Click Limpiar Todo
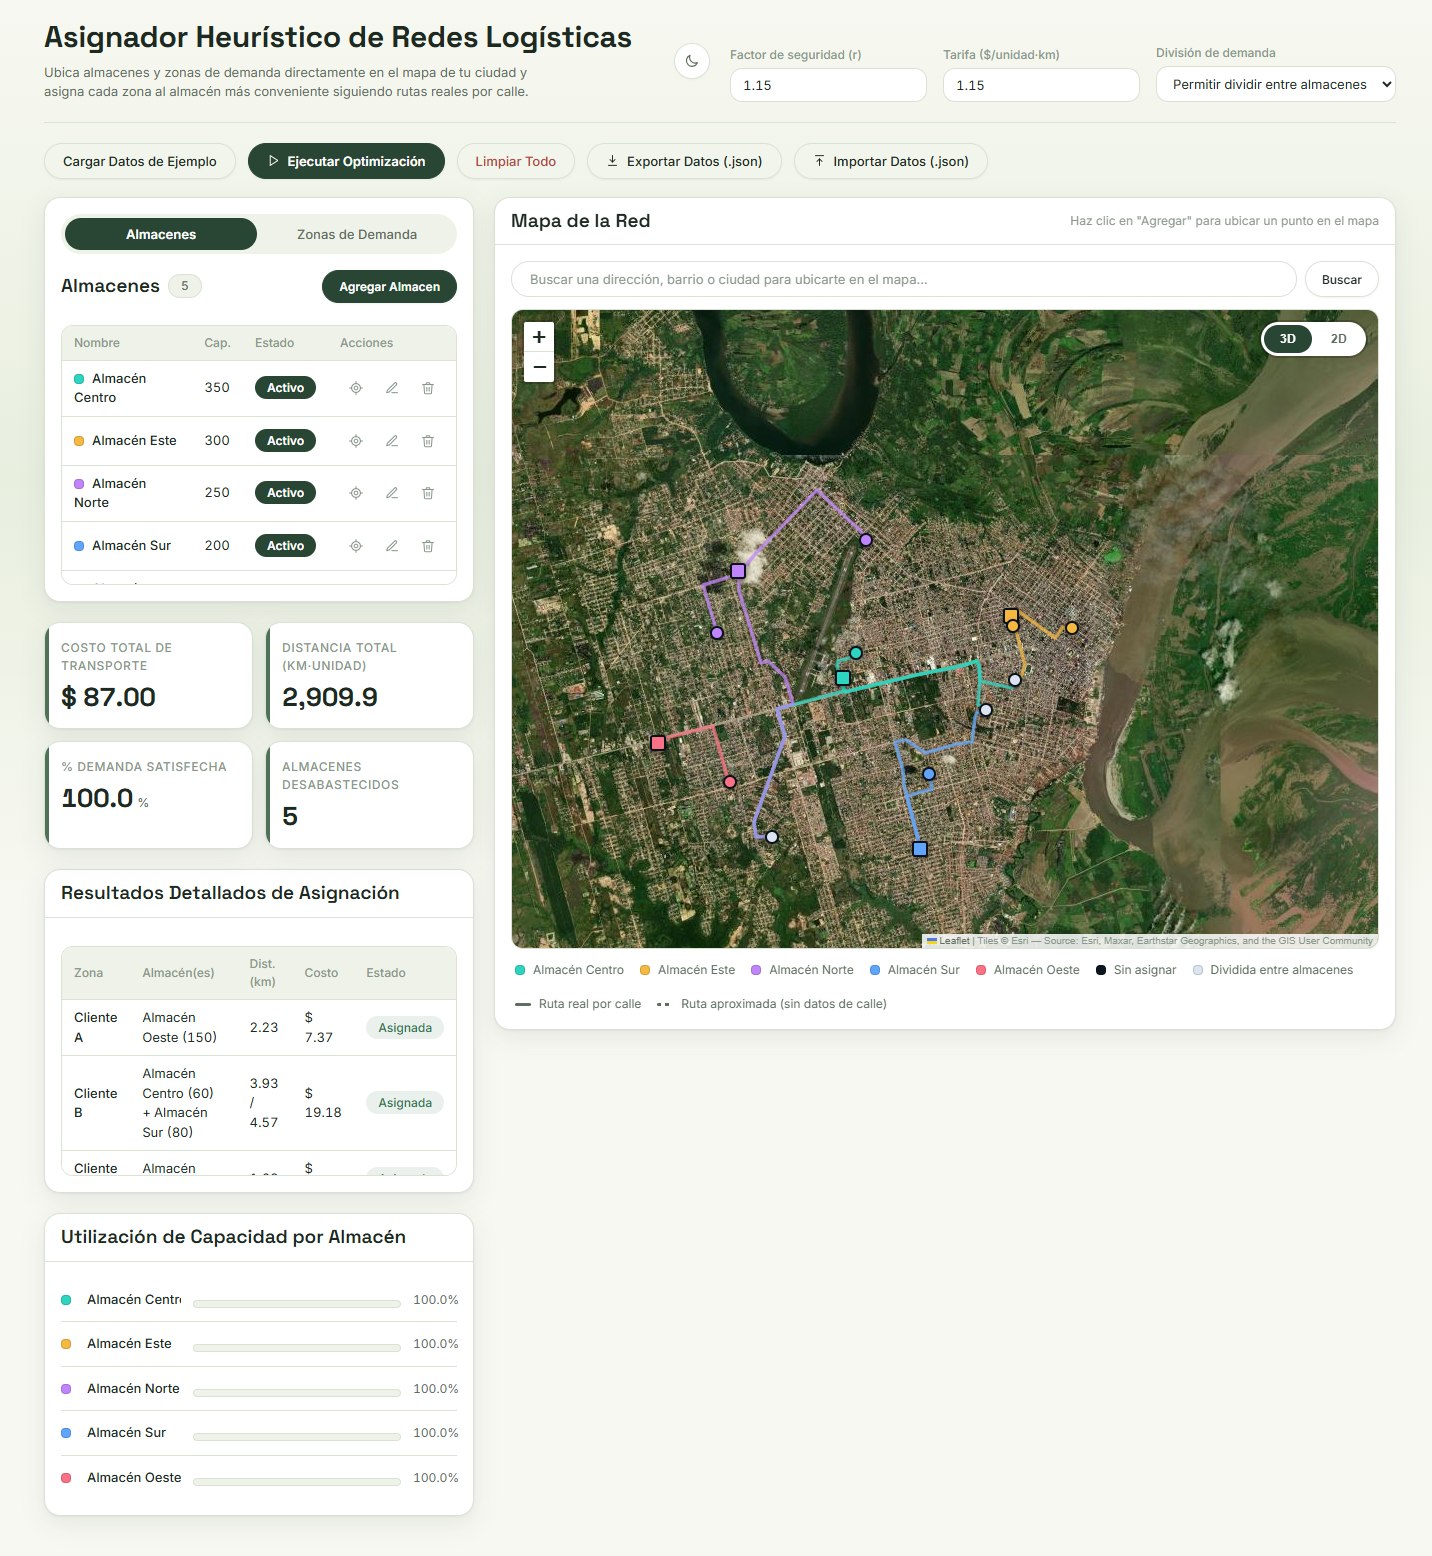This screenshot has width=1432, height=1556. pos(516,161)
